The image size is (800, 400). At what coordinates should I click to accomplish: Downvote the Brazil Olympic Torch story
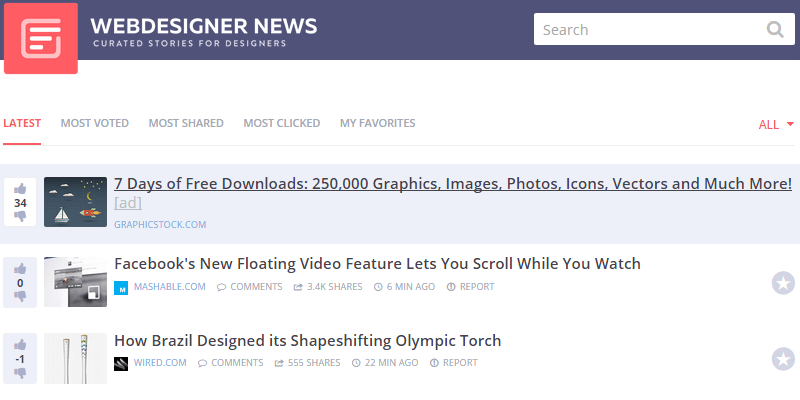pos(20,374)
